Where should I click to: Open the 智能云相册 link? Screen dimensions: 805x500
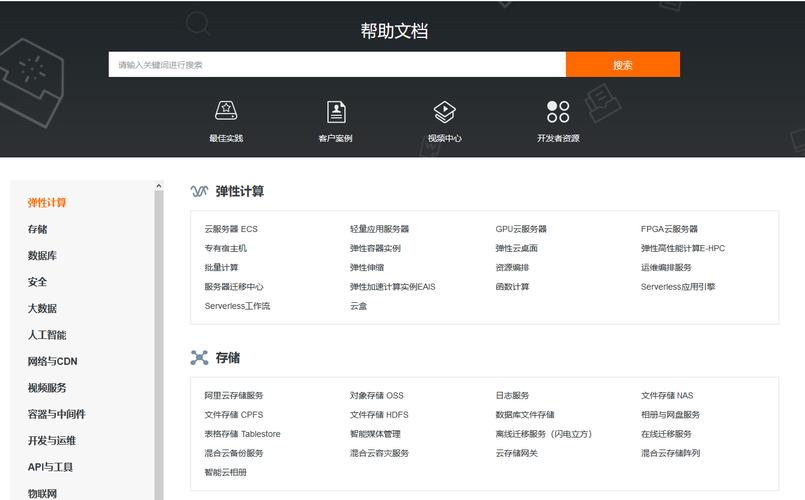point(225,472)
